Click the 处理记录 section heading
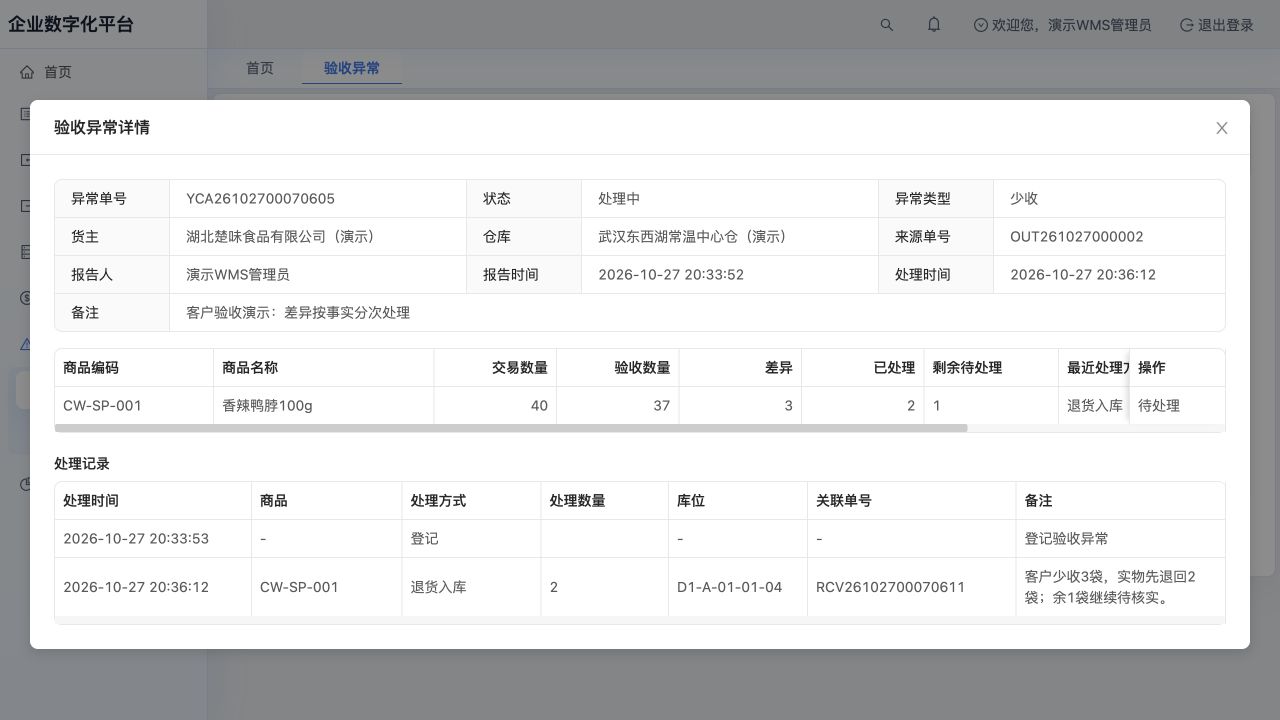 82,464
